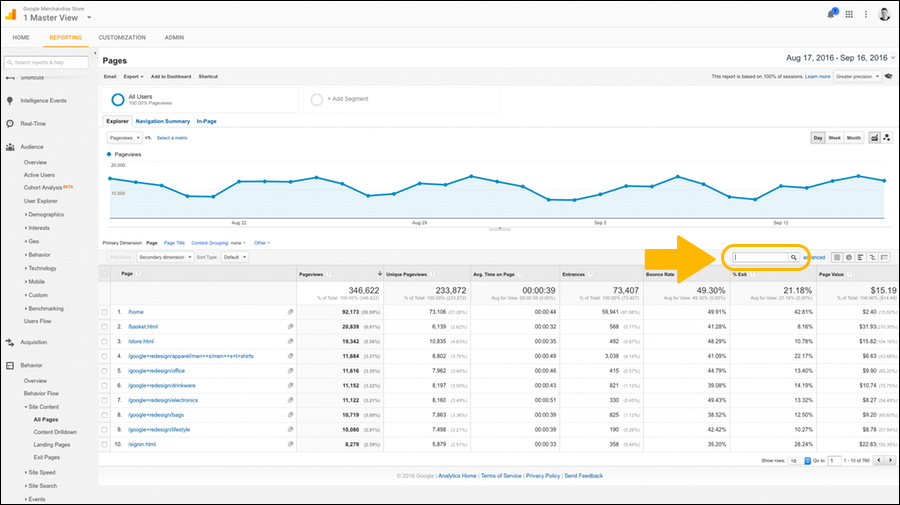Switch to the HOME tab
Screen dimensions: 900x505
21,37
